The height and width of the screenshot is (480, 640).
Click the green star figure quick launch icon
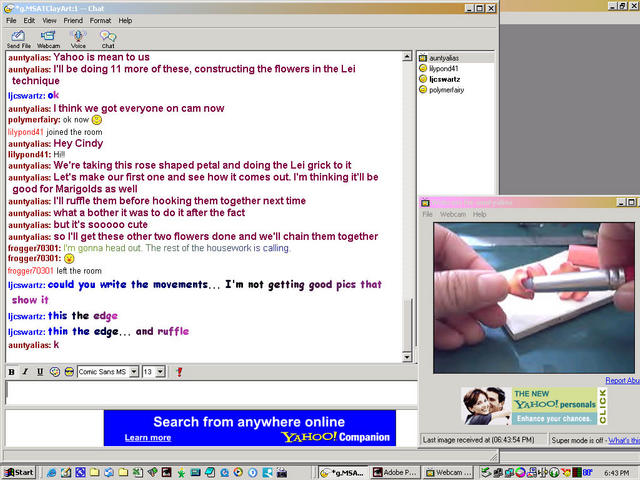point(181,473)
